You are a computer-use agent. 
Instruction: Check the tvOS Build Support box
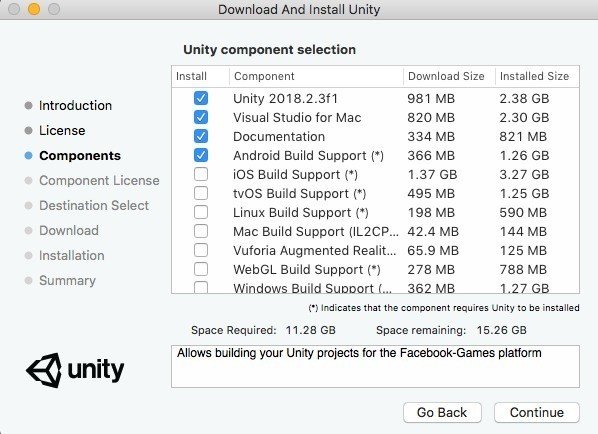[x=201, y=193]
